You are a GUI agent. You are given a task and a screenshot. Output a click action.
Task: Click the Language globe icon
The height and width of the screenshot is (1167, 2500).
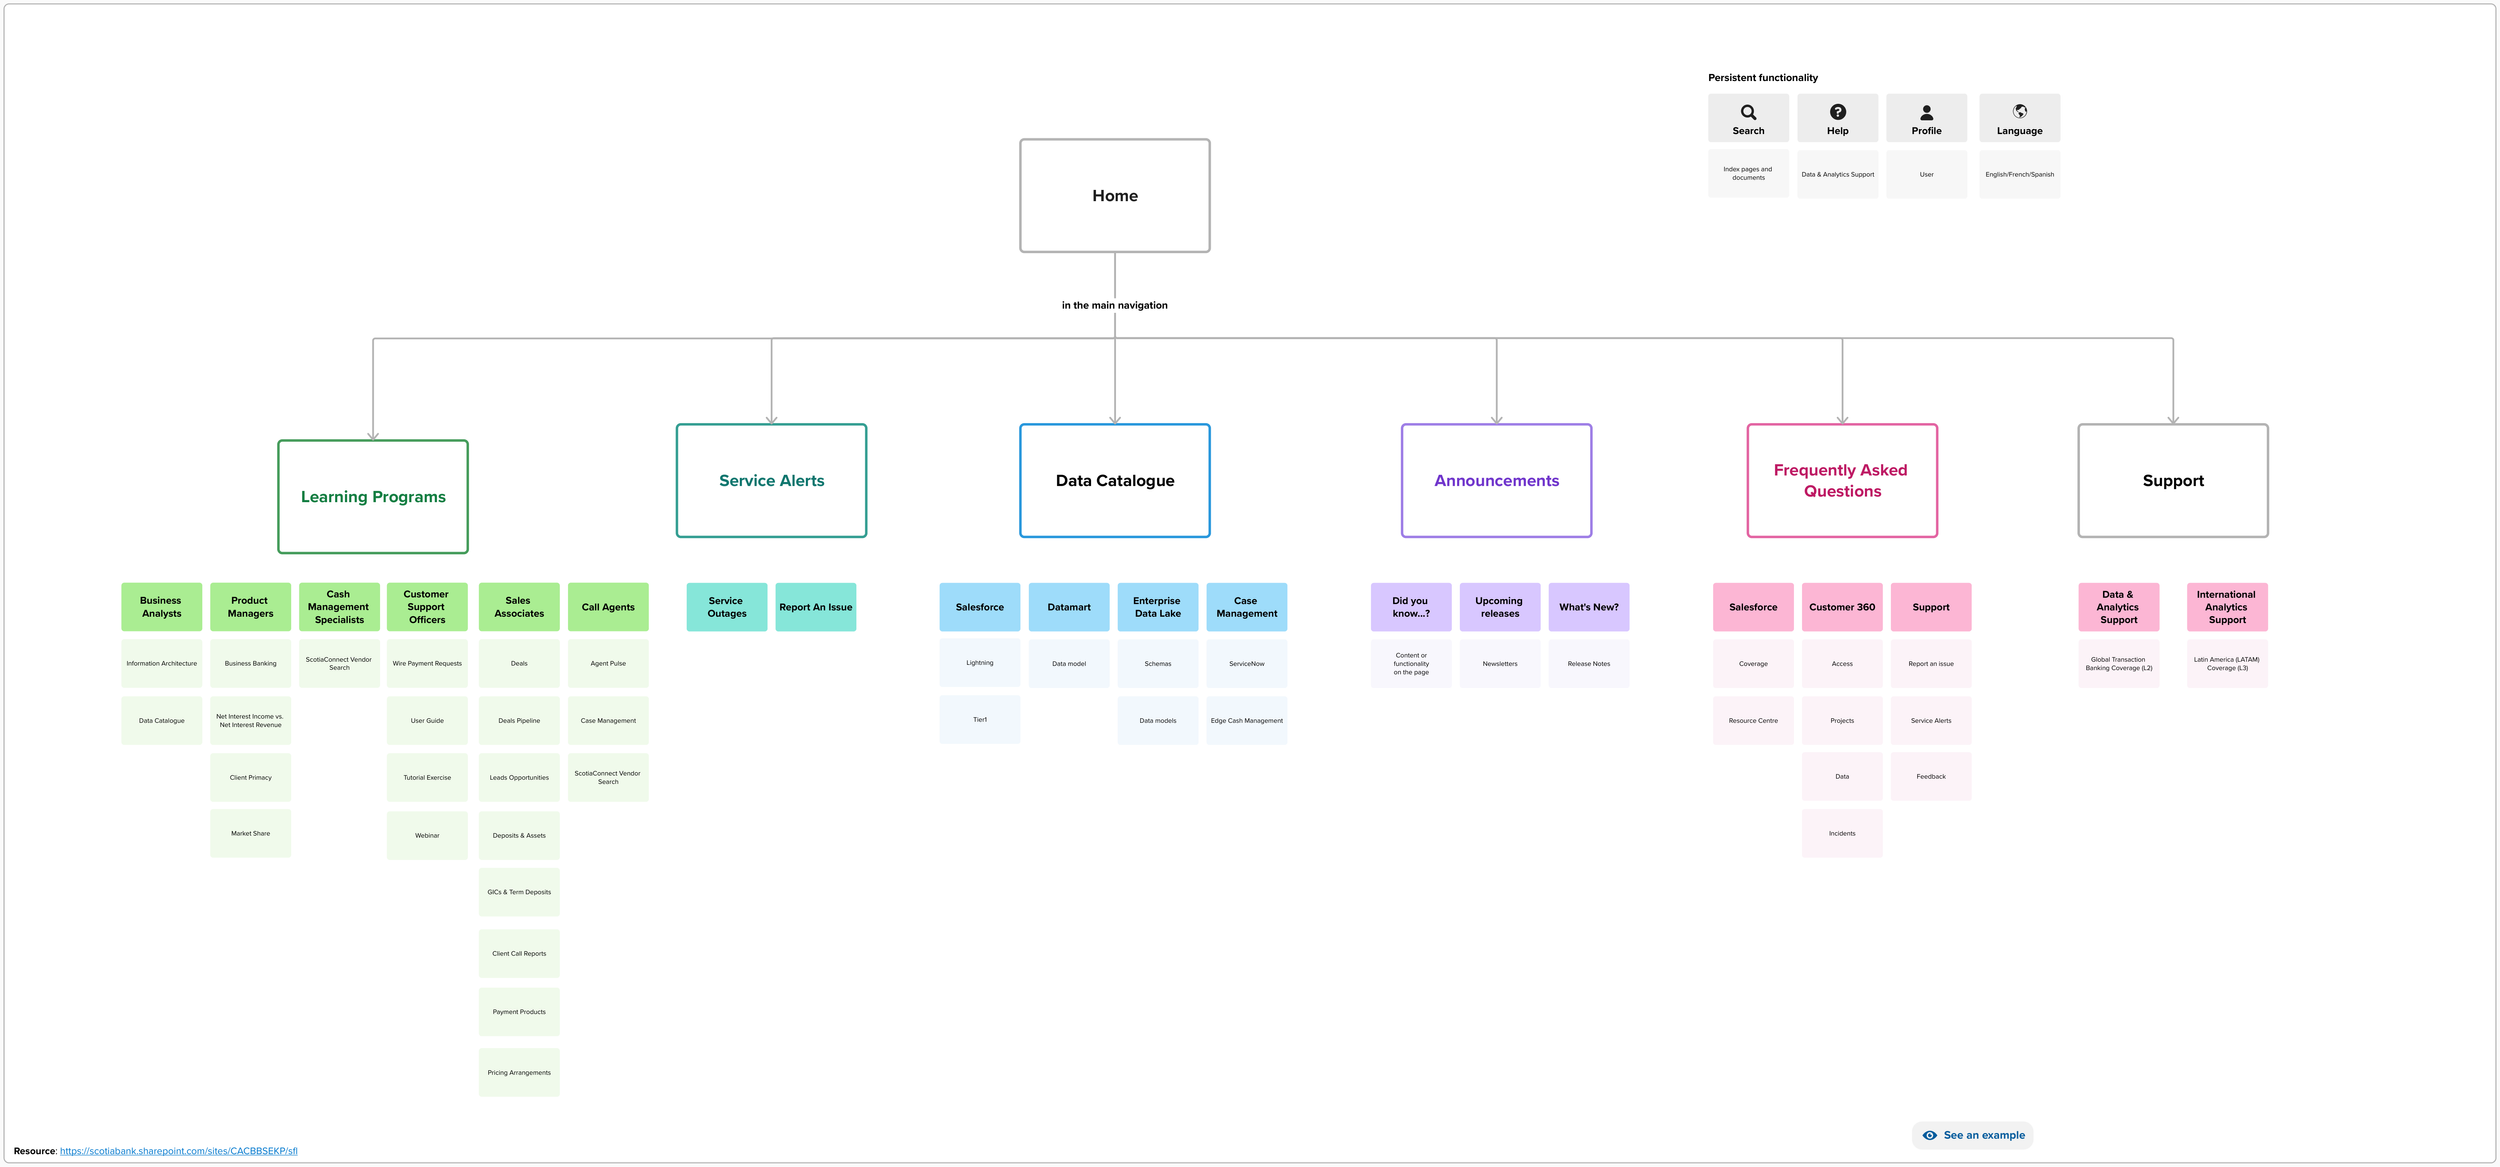point(2019,111)
